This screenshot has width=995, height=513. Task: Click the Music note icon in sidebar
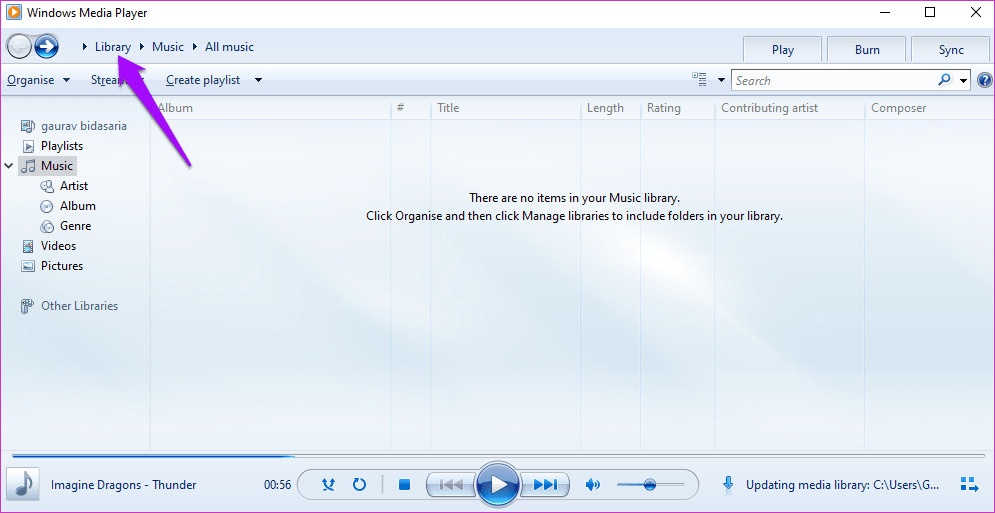click(x=28, y=166)
